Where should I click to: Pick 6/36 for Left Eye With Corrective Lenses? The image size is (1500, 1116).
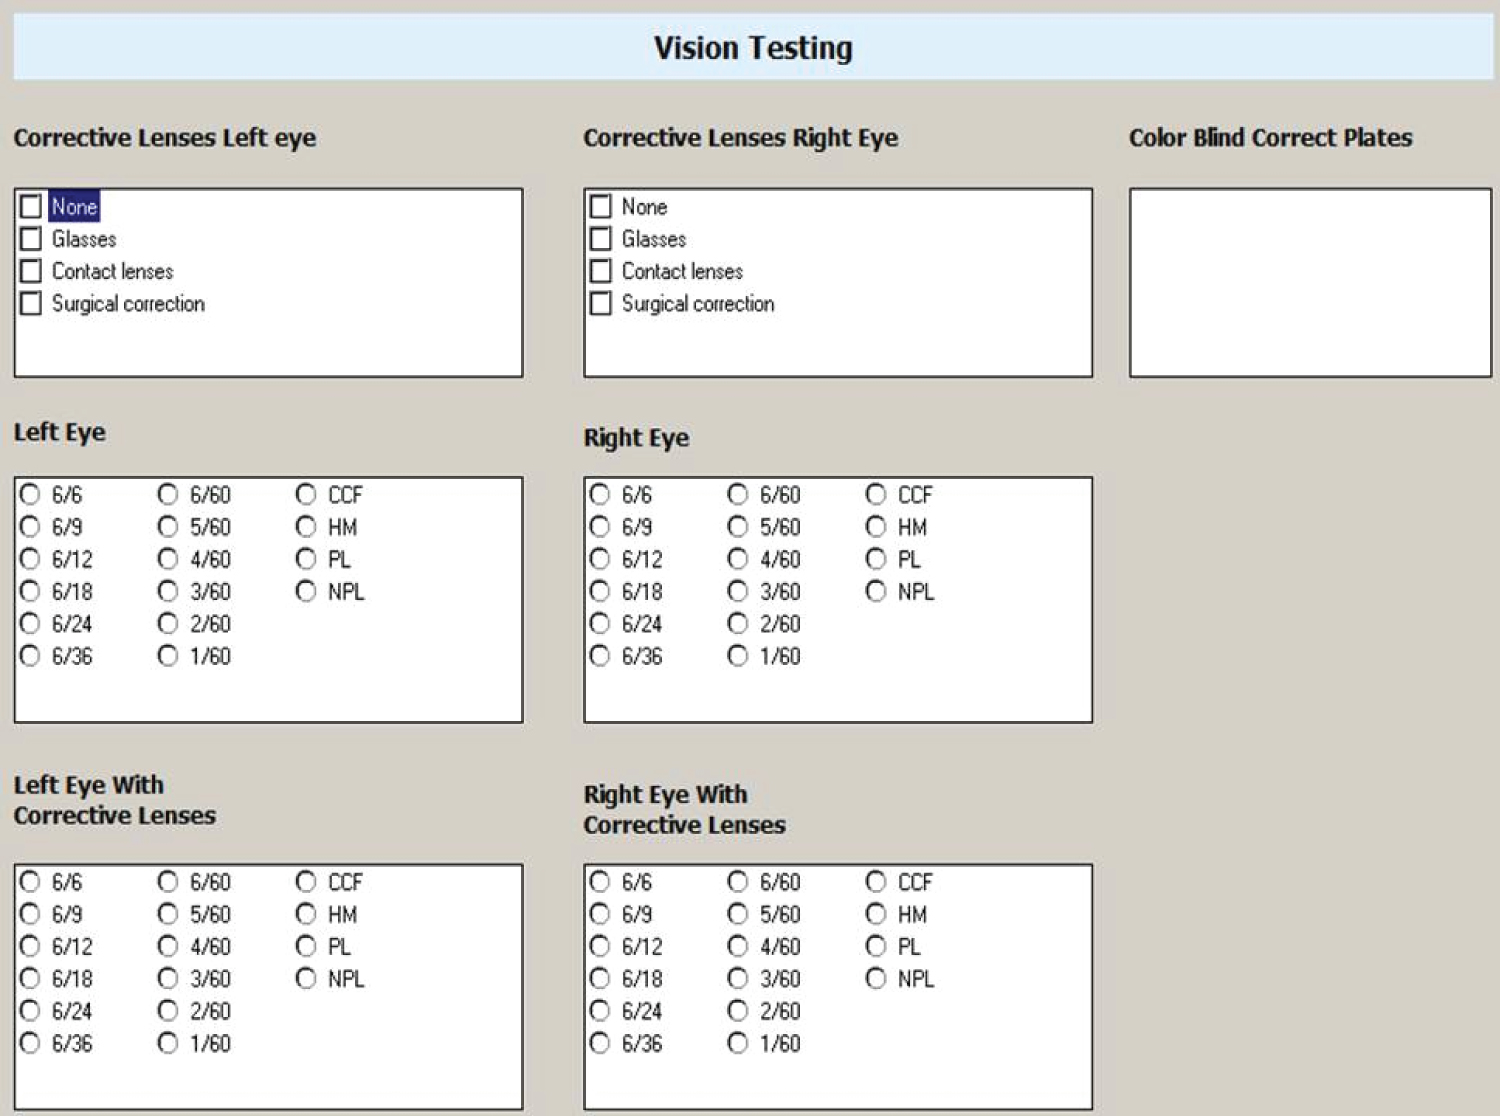[31, 1043]
